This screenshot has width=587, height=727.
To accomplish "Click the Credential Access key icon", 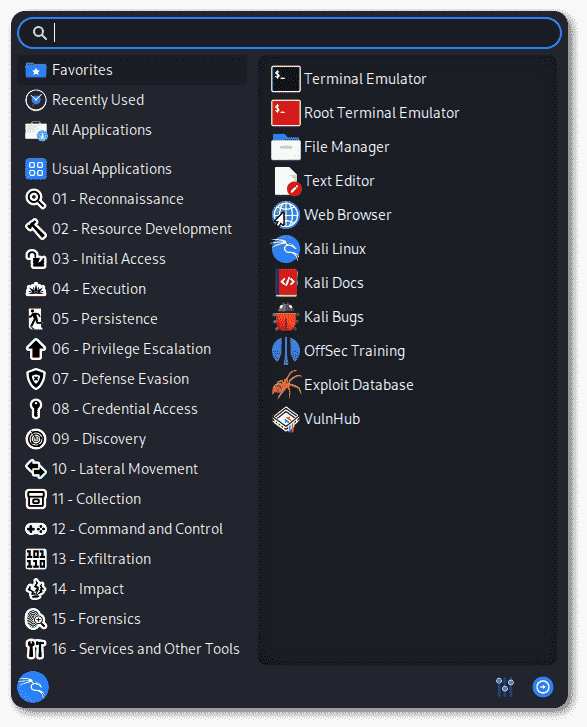I will 36,409.
